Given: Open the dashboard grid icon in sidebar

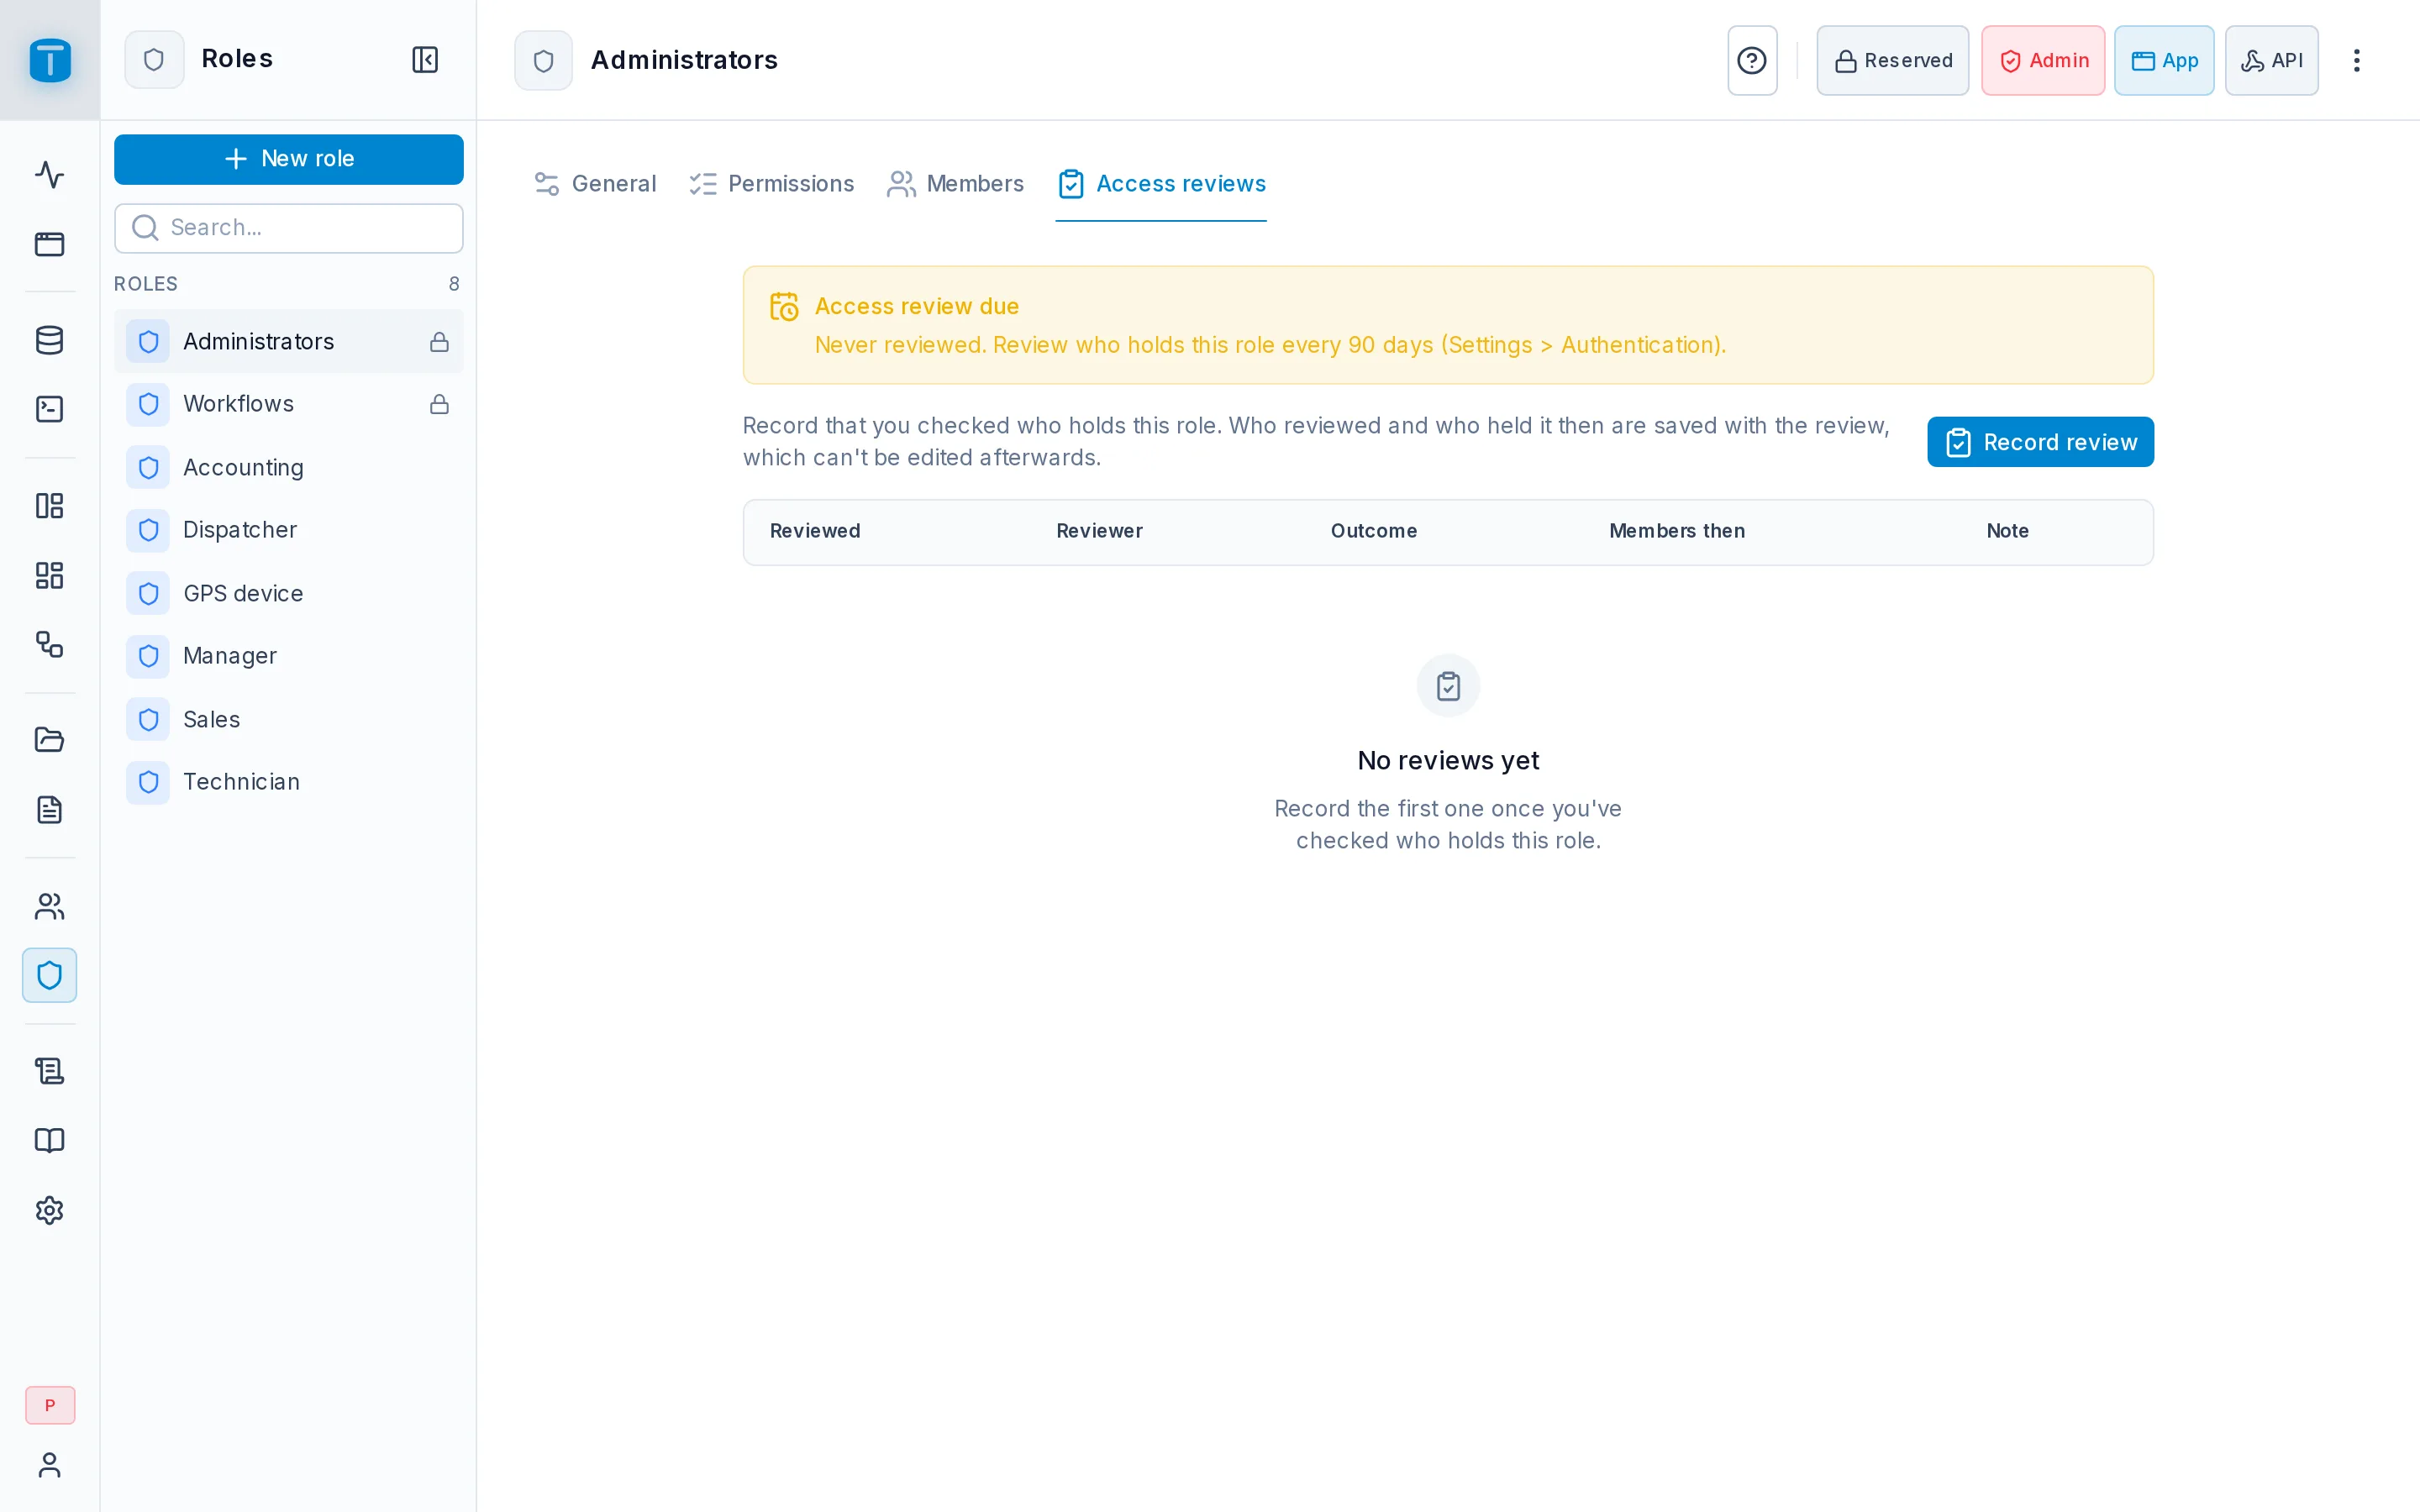Looking at the screenshot, I should click(50, 575).
